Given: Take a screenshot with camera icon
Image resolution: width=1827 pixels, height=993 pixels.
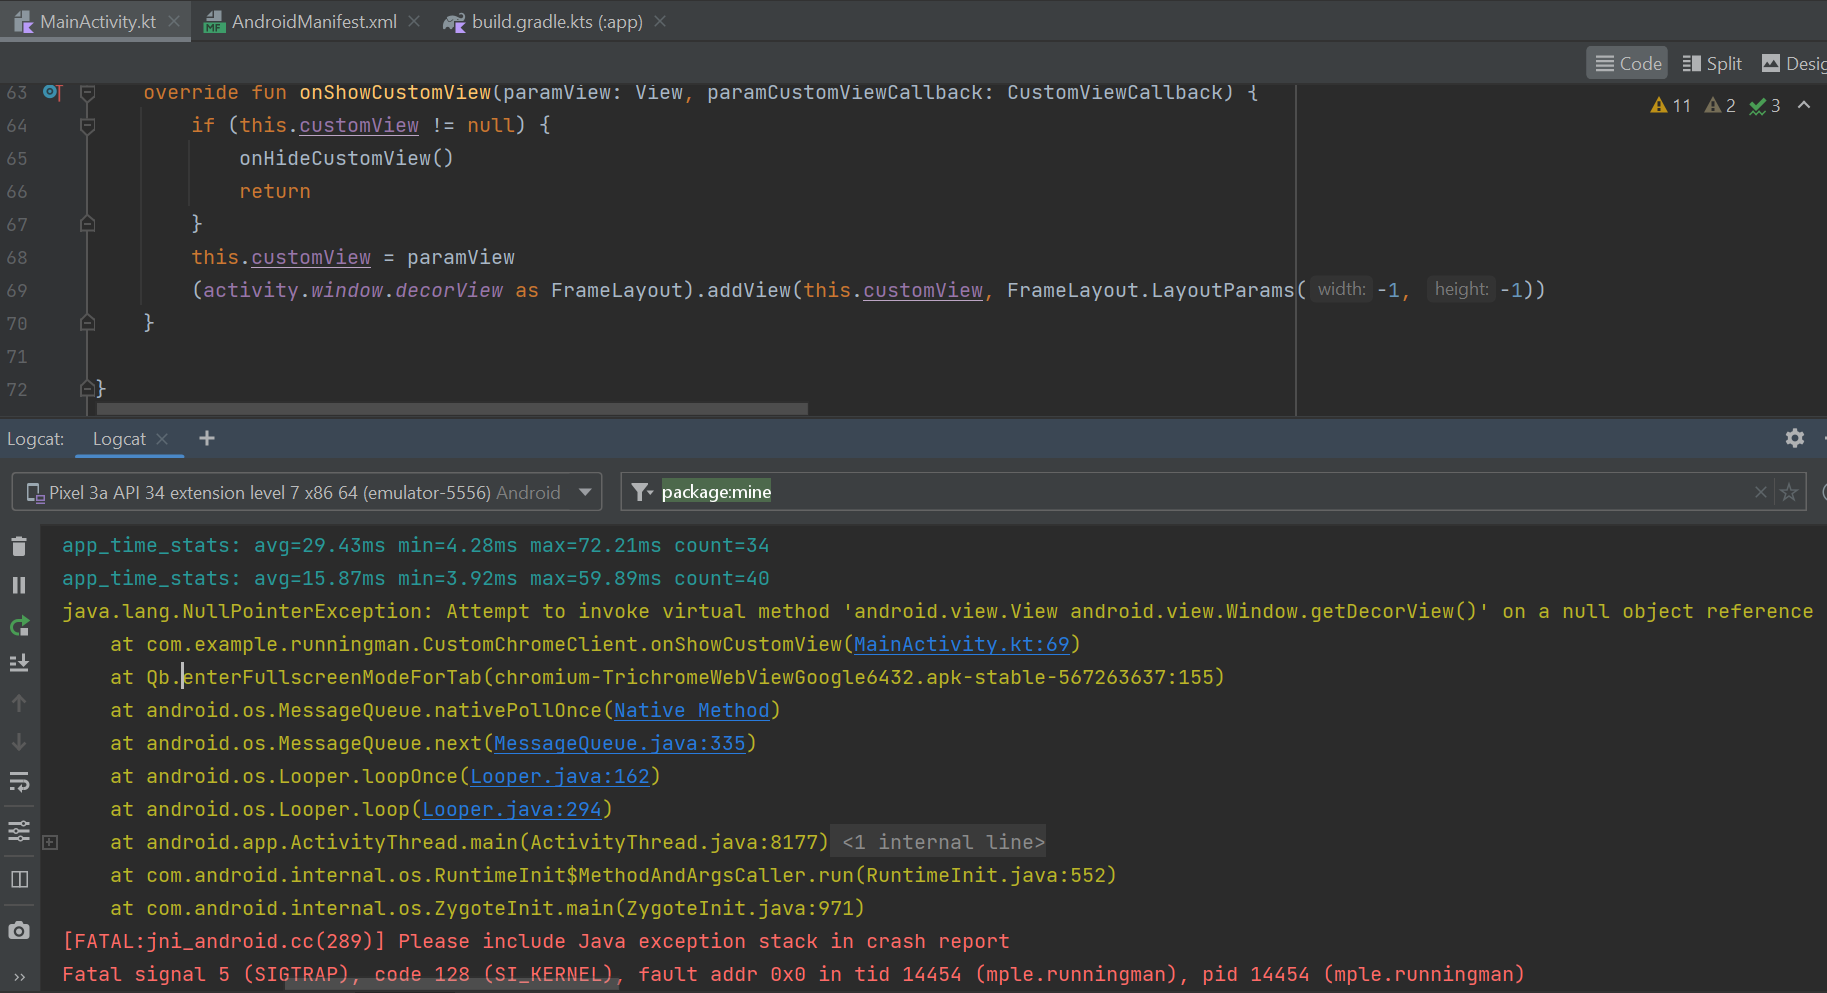Looking at the screenshot, I should [19, 930].
